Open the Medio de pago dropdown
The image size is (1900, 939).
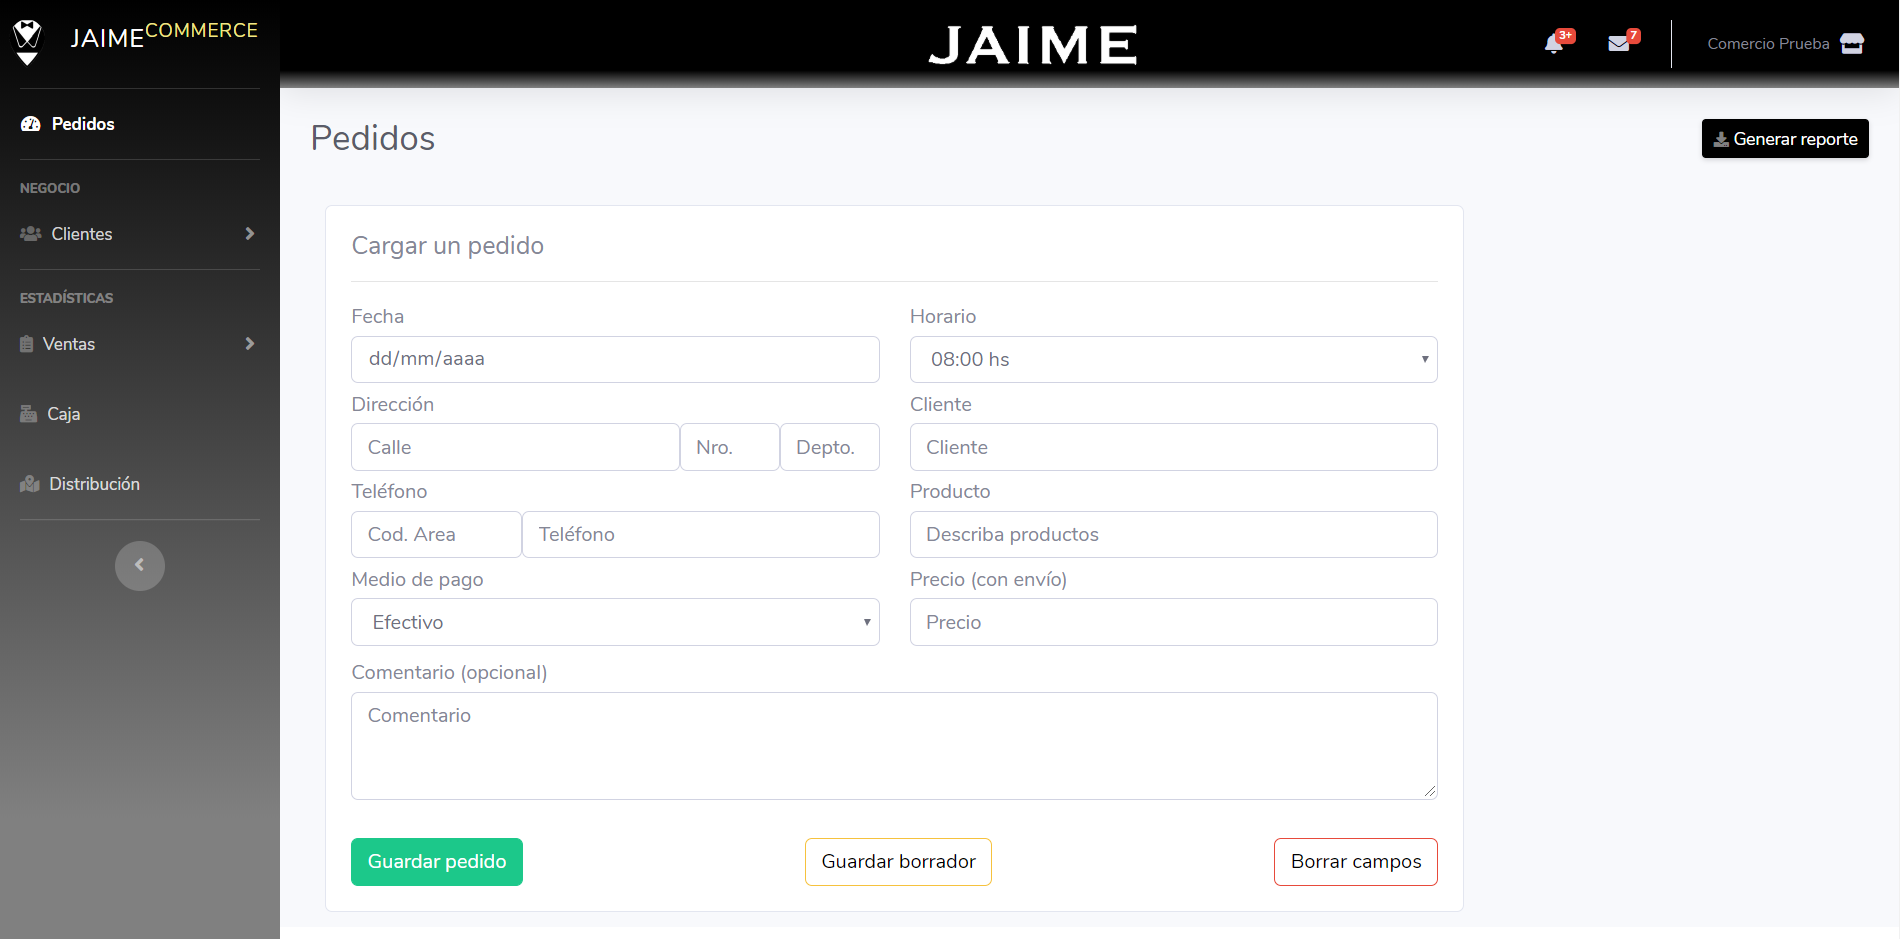[x=615, y=622]
